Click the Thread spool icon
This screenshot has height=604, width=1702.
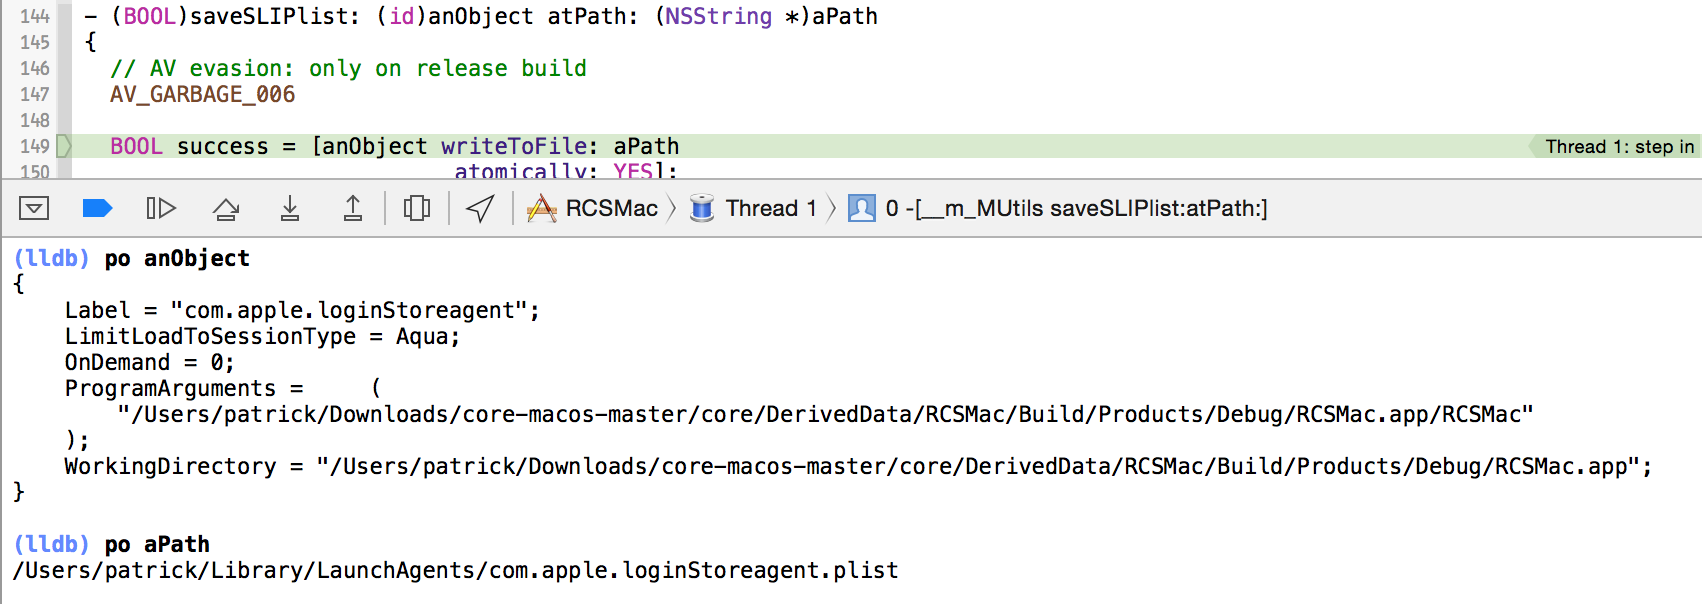pos(702,208)
